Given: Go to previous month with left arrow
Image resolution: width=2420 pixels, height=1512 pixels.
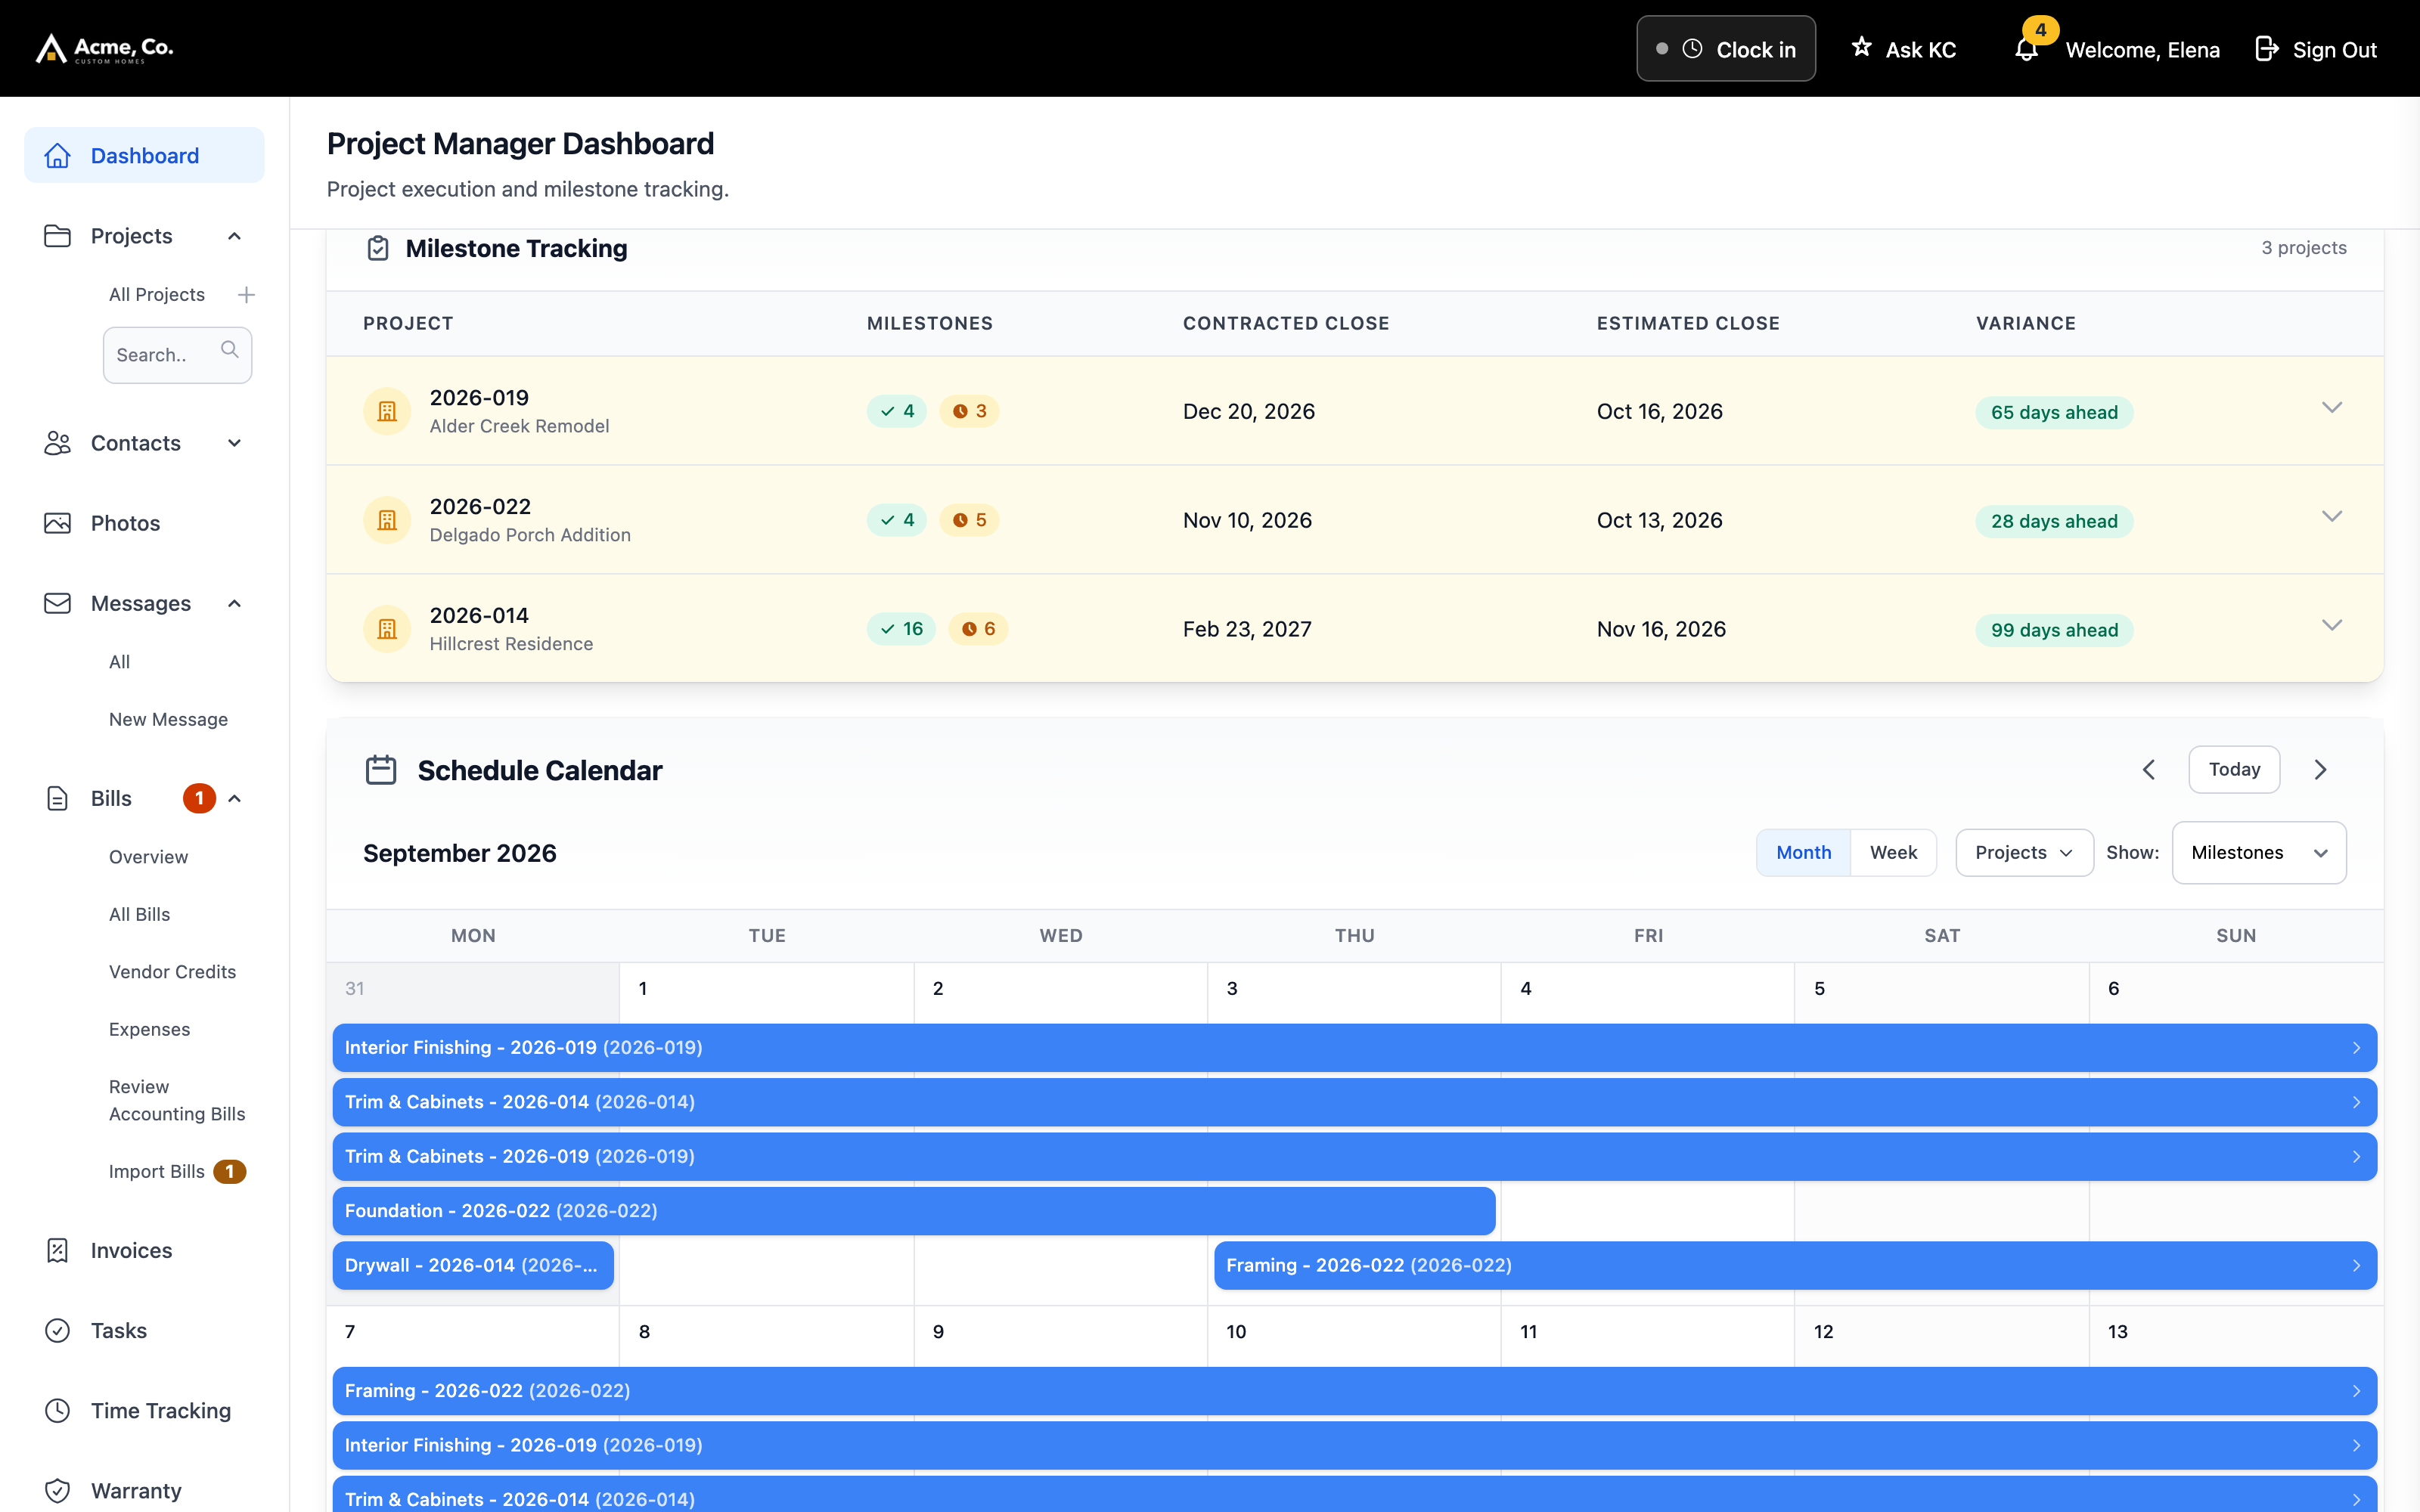Looking at the screenshot, I should click(2149, 769).
